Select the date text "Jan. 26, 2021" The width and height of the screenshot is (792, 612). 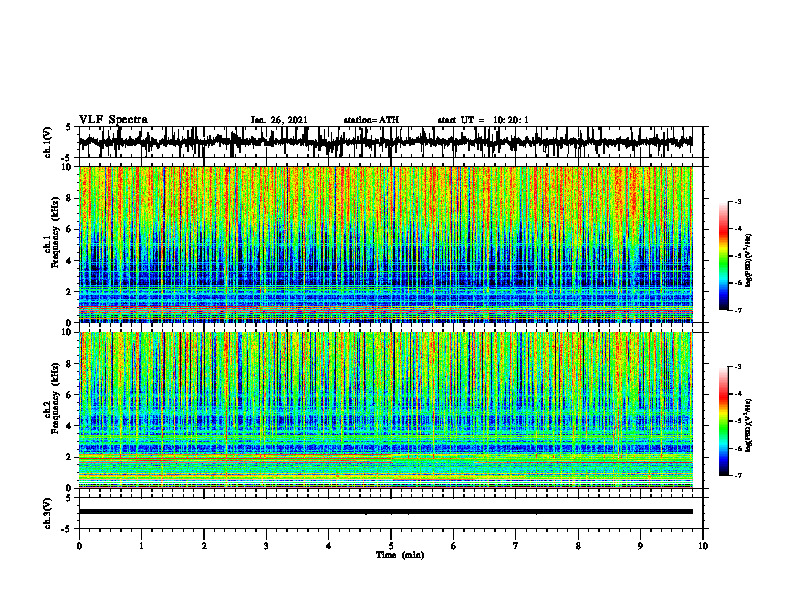(279, 120)
